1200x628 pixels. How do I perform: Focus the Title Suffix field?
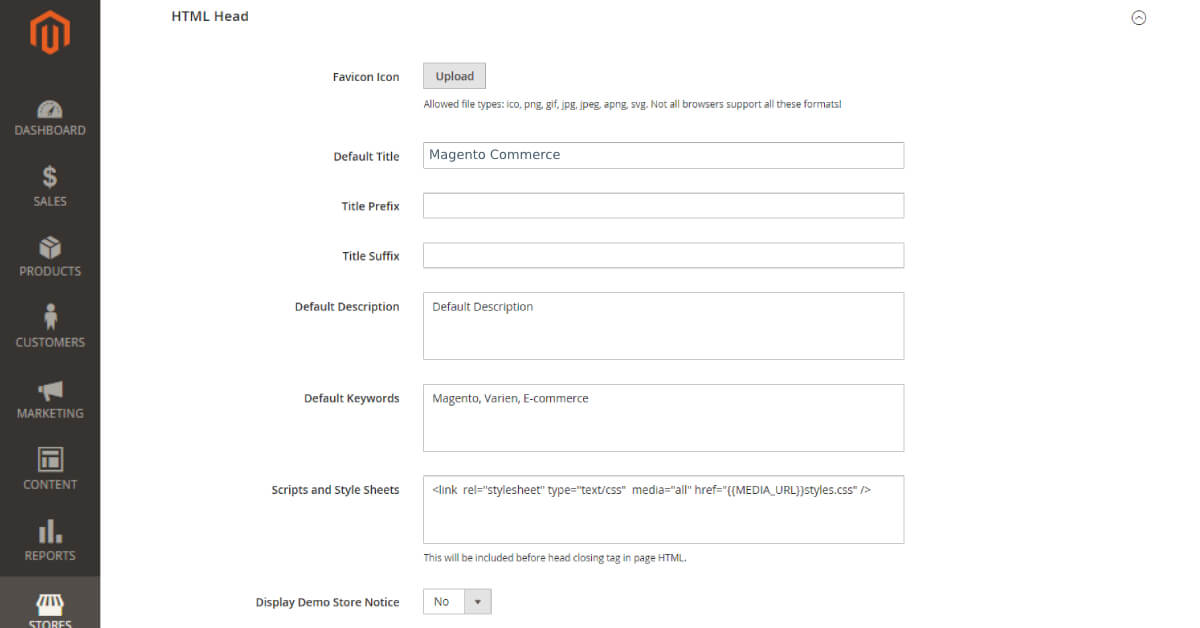pyautogui.click(x=663, y=255)
